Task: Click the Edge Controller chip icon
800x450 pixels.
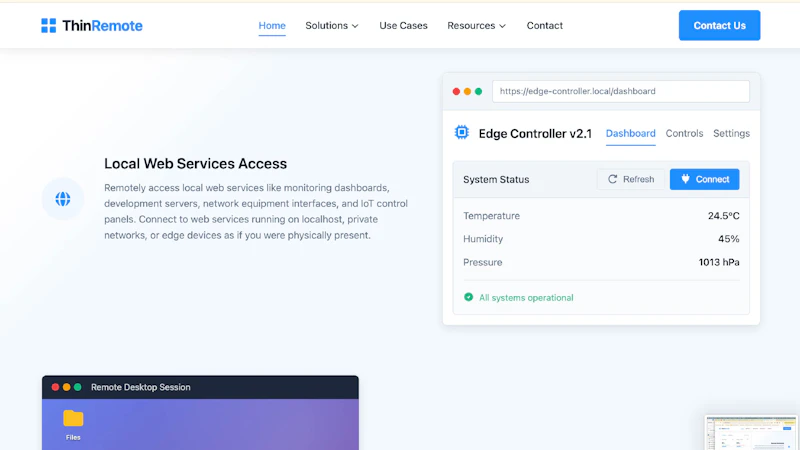Action: pyautogui.click(x=462, y=133)
